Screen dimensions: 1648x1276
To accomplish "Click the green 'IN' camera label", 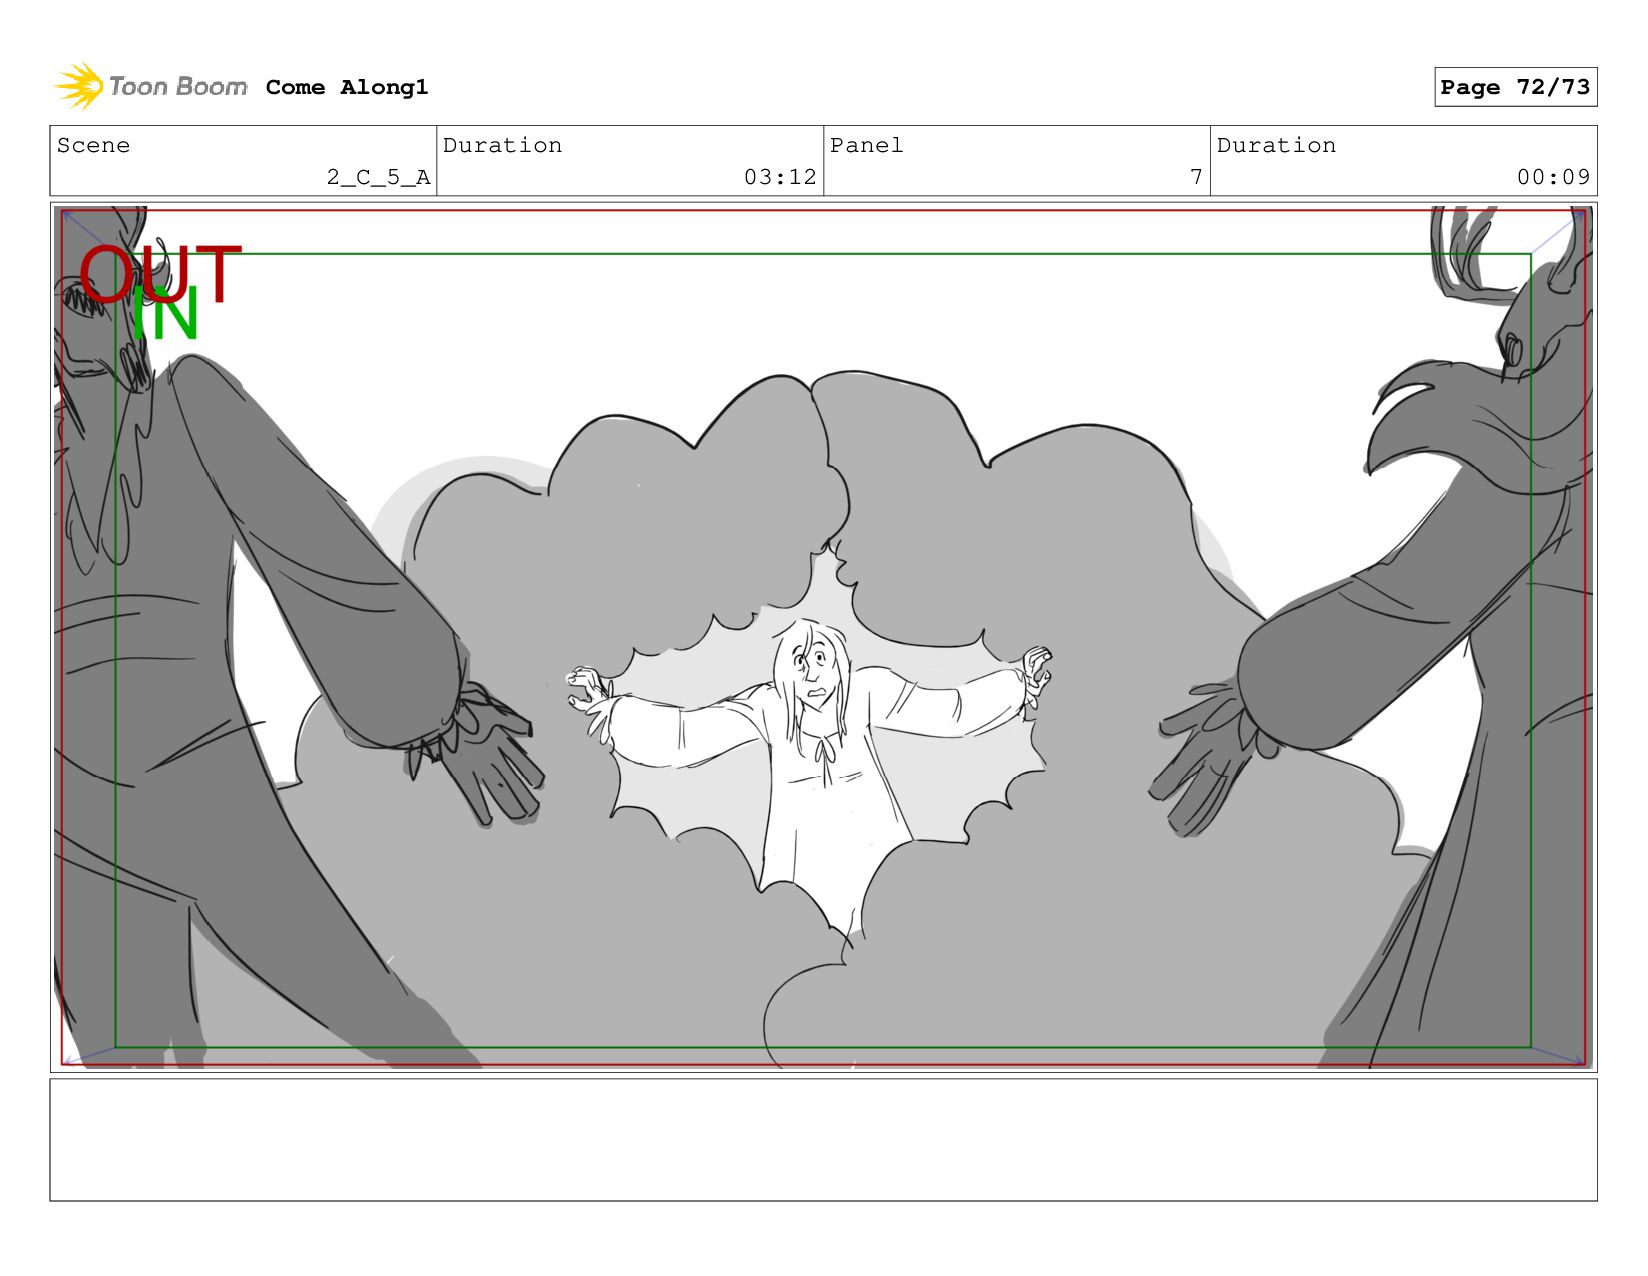I will coord(165,315).
